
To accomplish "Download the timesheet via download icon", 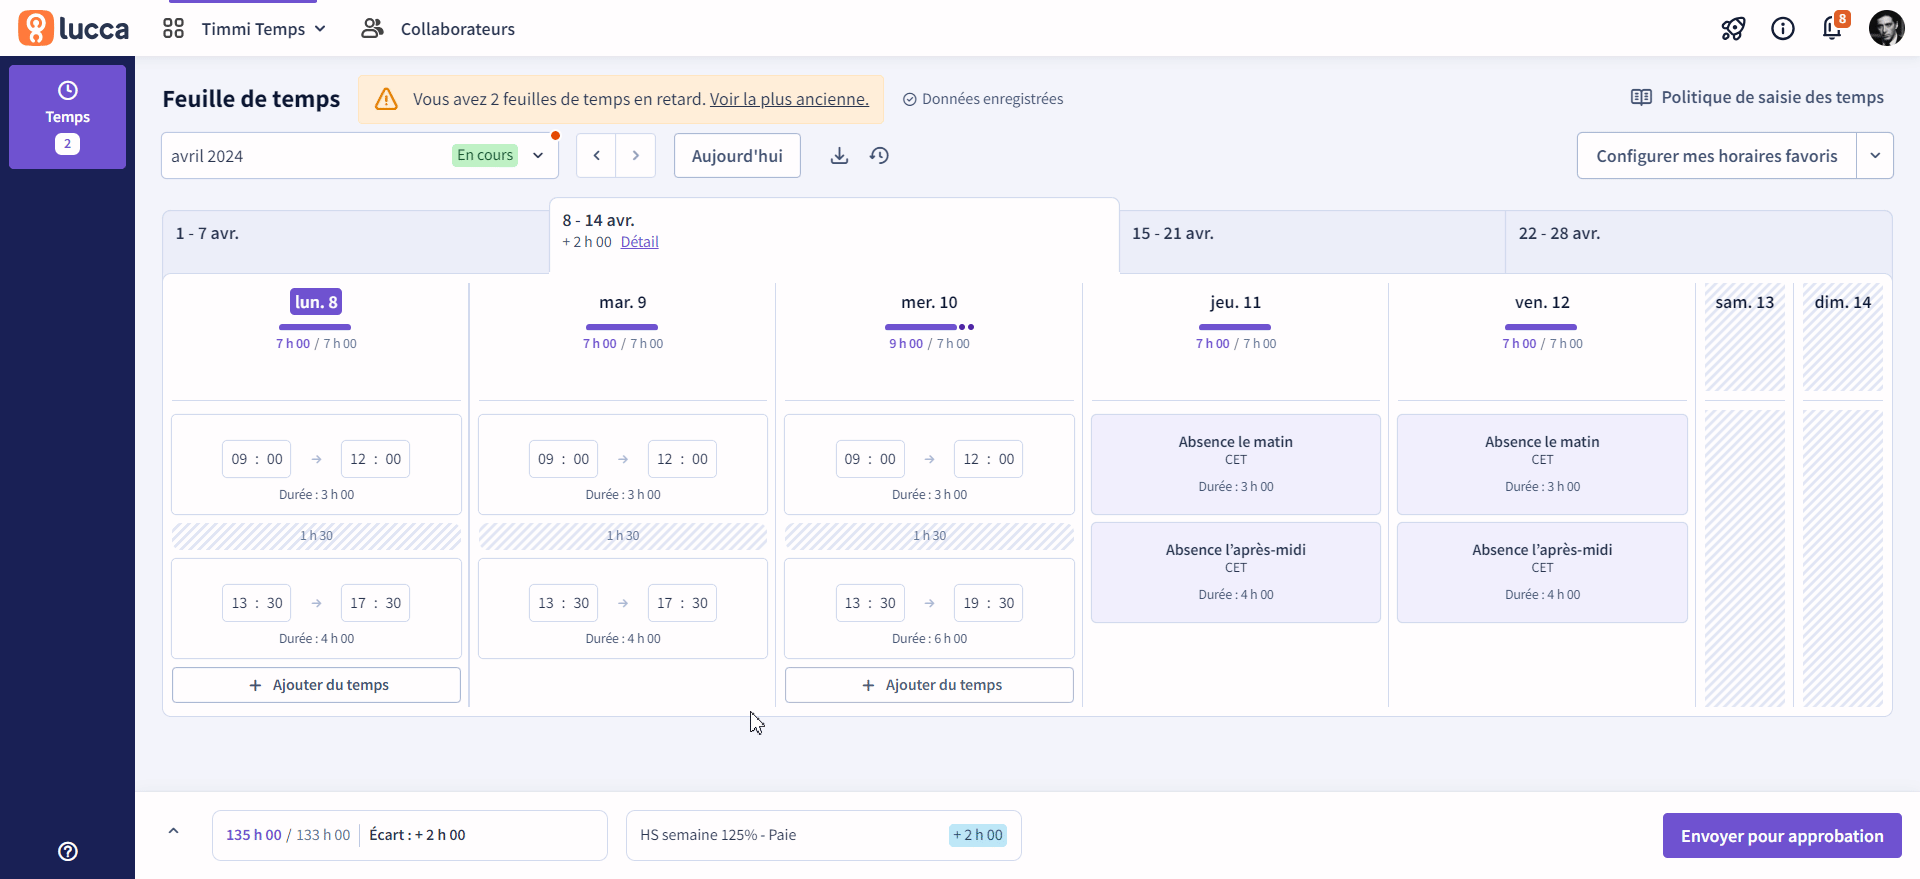I will click(x=840, y=156).
